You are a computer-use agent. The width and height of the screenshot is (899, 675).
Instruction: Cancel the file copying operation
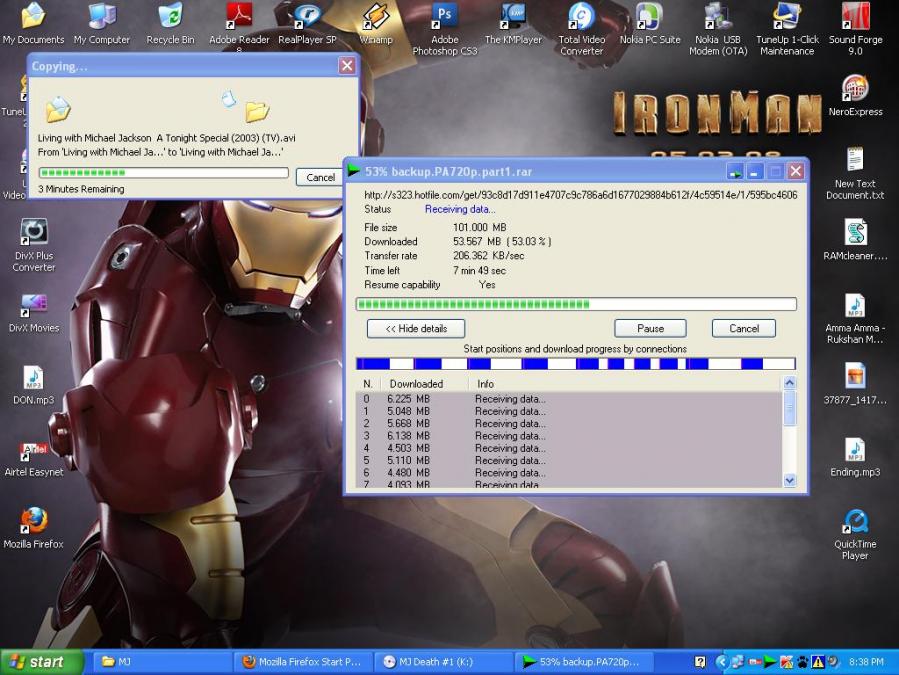320,177
